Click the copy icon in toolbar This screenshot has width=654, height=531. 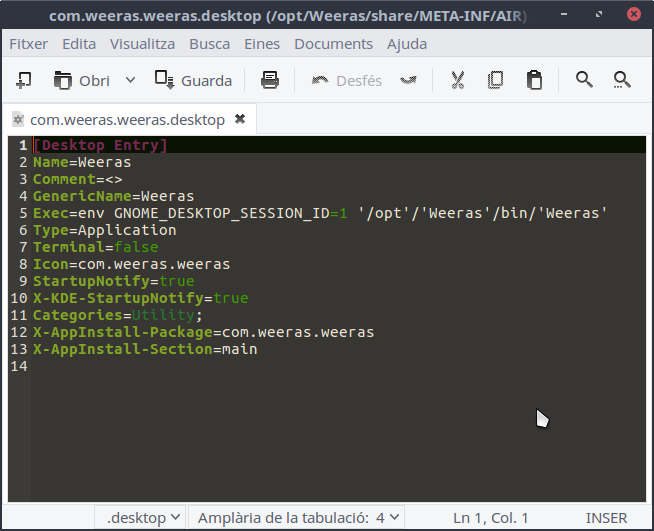point(496,80)
